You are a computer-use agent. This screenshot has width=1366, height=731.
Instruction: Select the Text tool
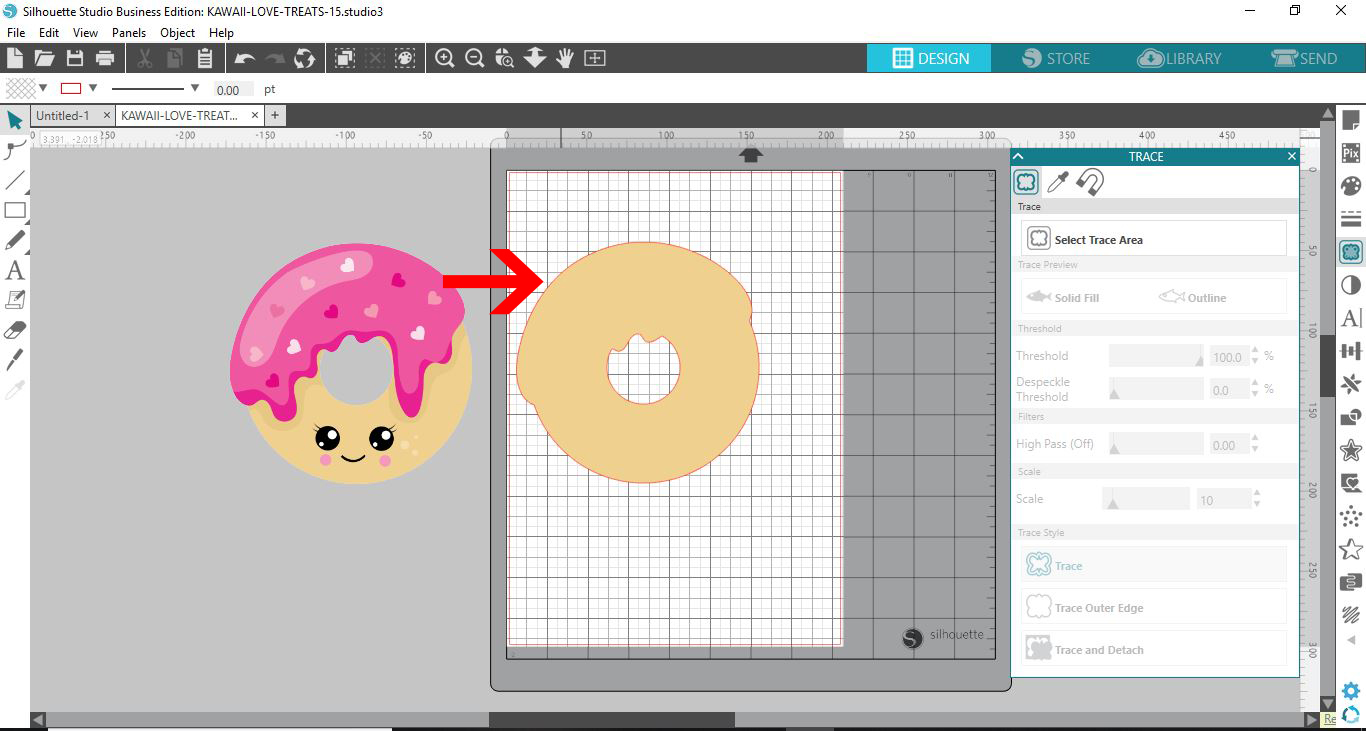tap(15, 270)
